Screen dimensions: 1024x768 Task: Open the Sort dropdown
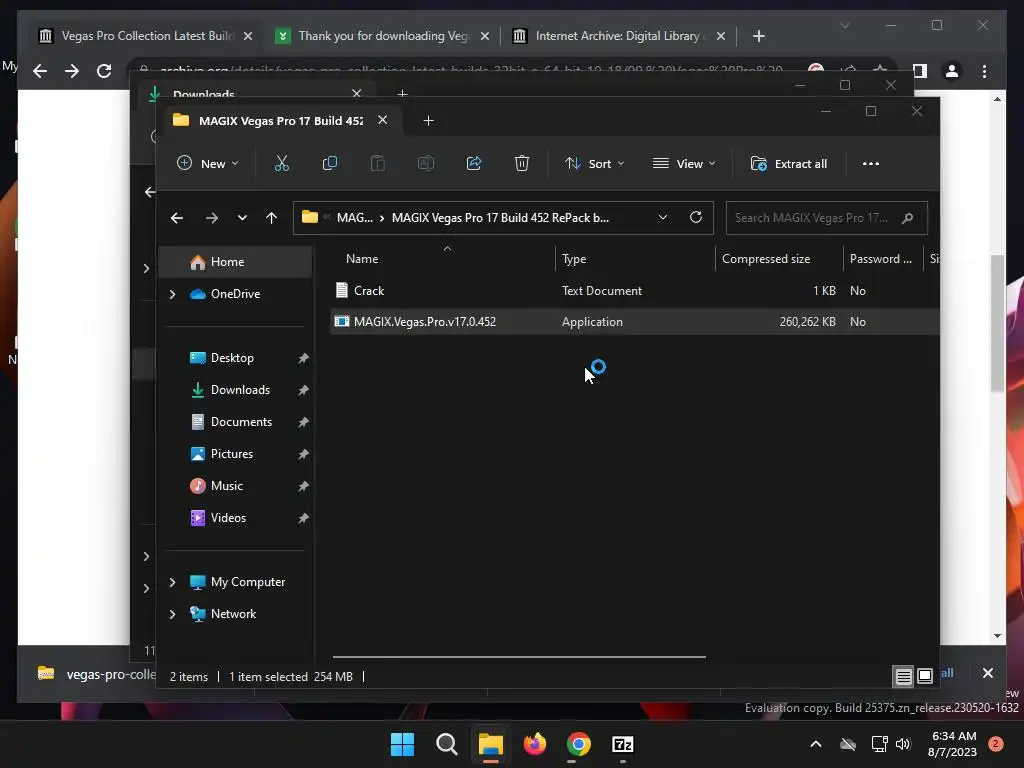pos(594,163)
